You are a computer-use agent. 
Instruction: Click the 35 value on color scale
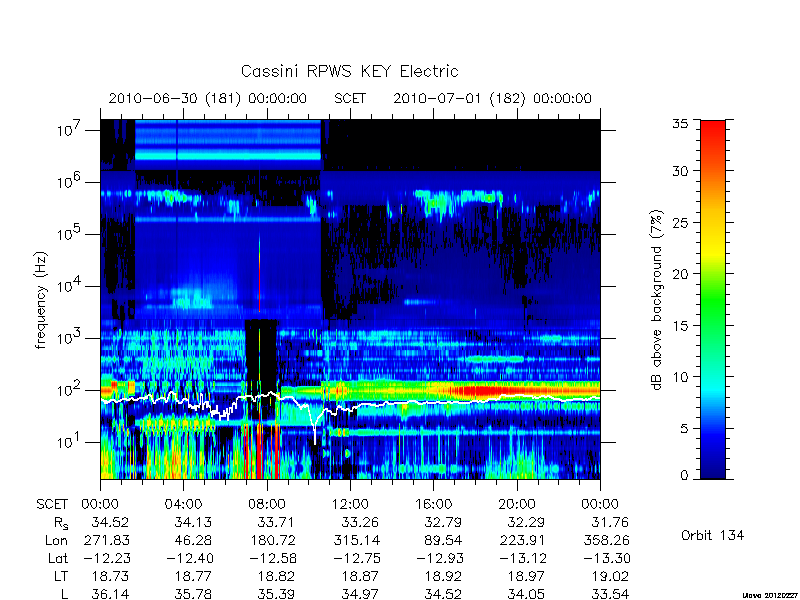tap(681, 124)
